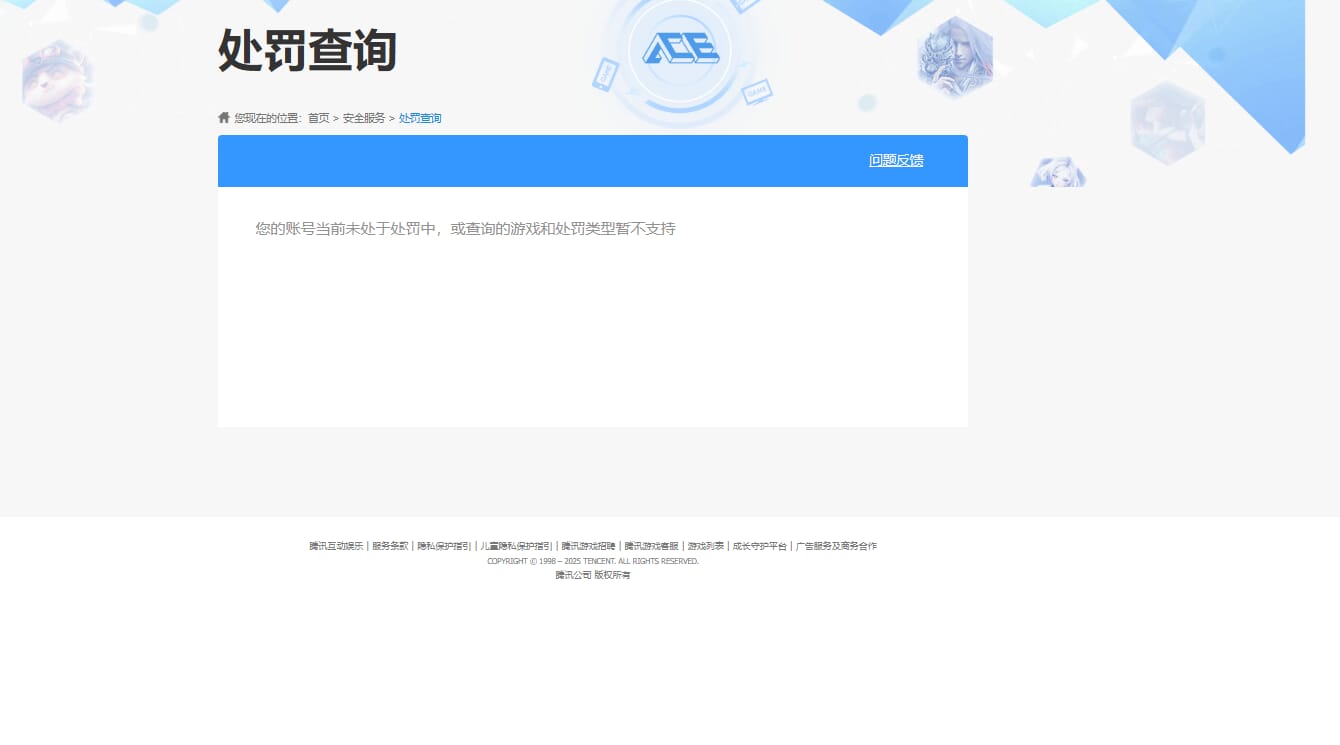Open the 问题反馈 feedback link
The width and height of the screenshot is (1340, 745).
pyautogui.click(x=896, y=160)
